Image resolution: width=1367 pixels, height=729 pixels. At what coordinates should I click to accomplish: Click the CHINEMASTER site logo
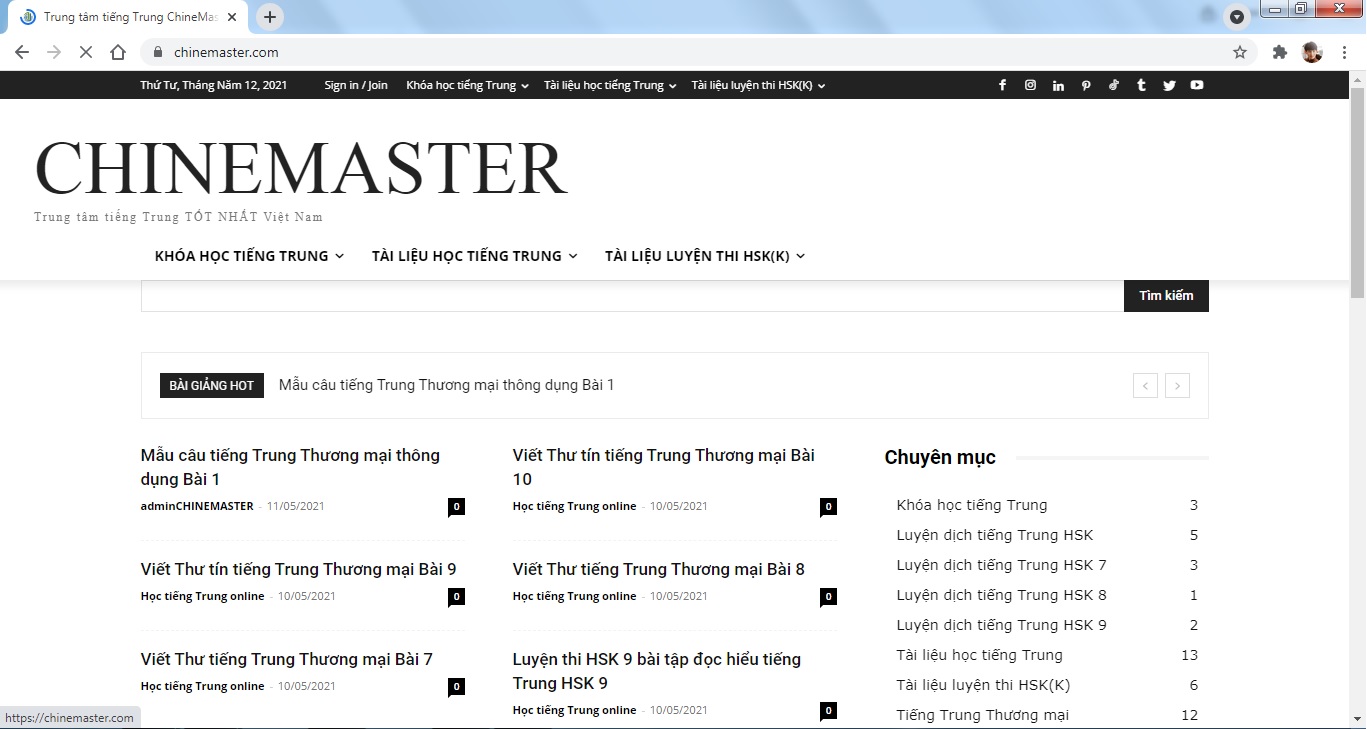point(301,168)
